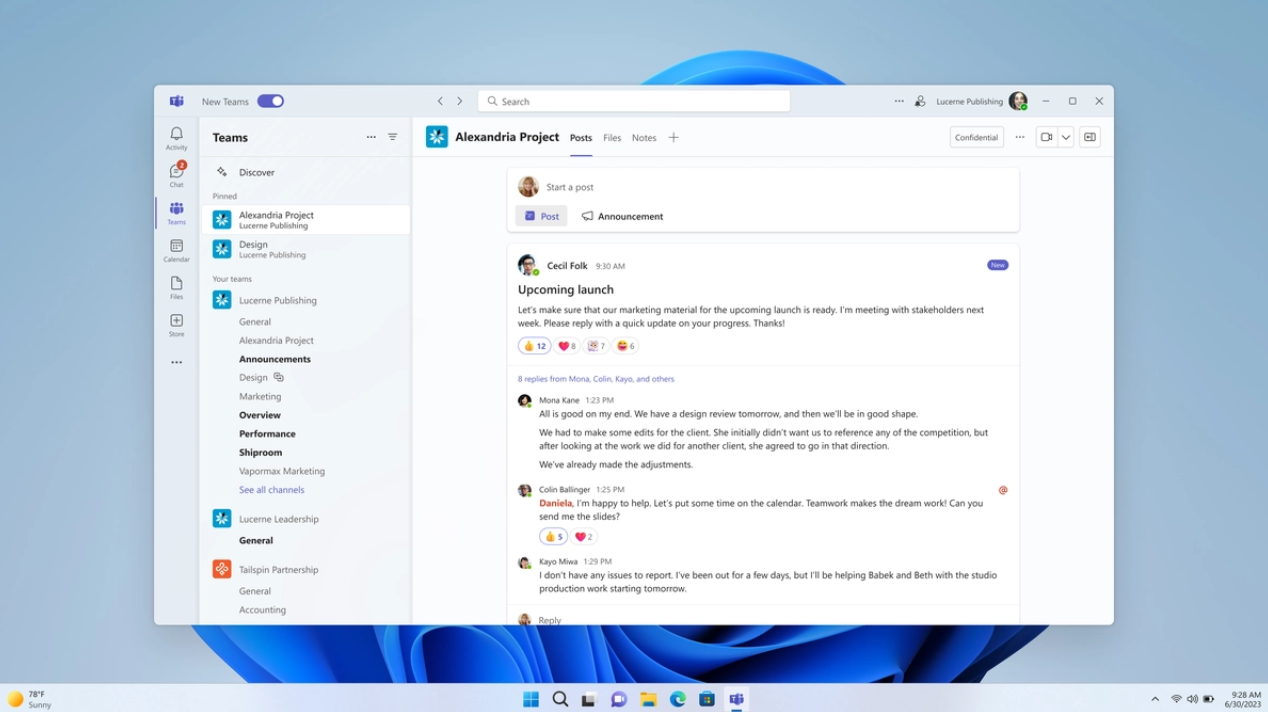Show more apps ellipsis in left rail

pos(176,362)
